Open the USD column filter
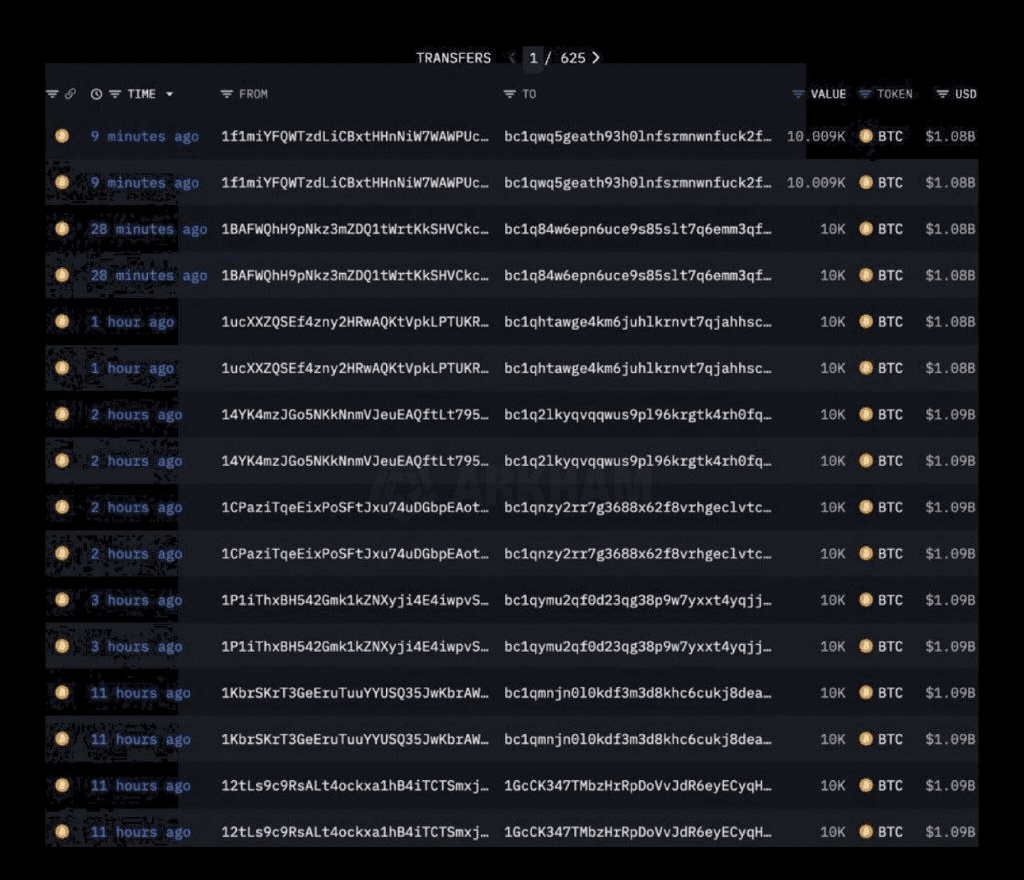The image size is (1024, 880). [x=942, y=94]
